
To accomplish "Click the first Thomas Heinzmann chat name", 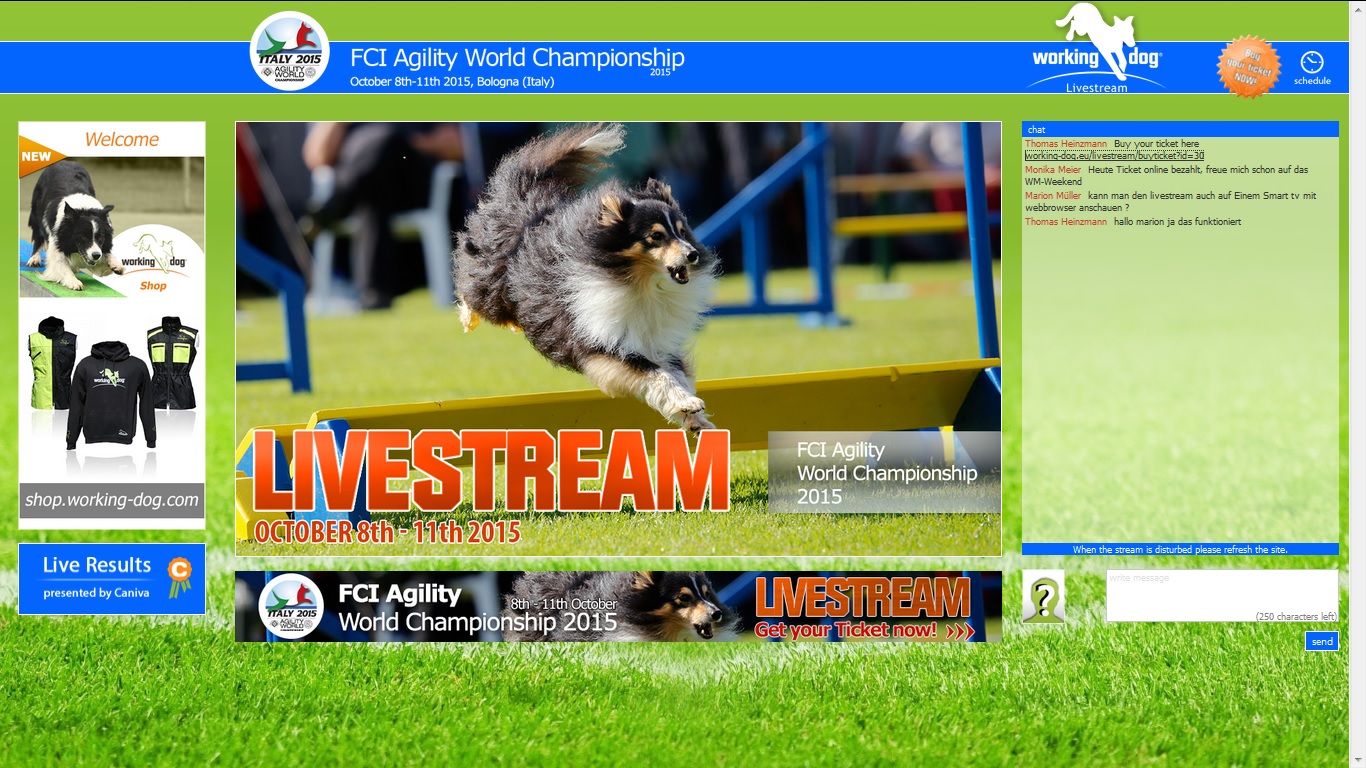I will [1066, 144].
